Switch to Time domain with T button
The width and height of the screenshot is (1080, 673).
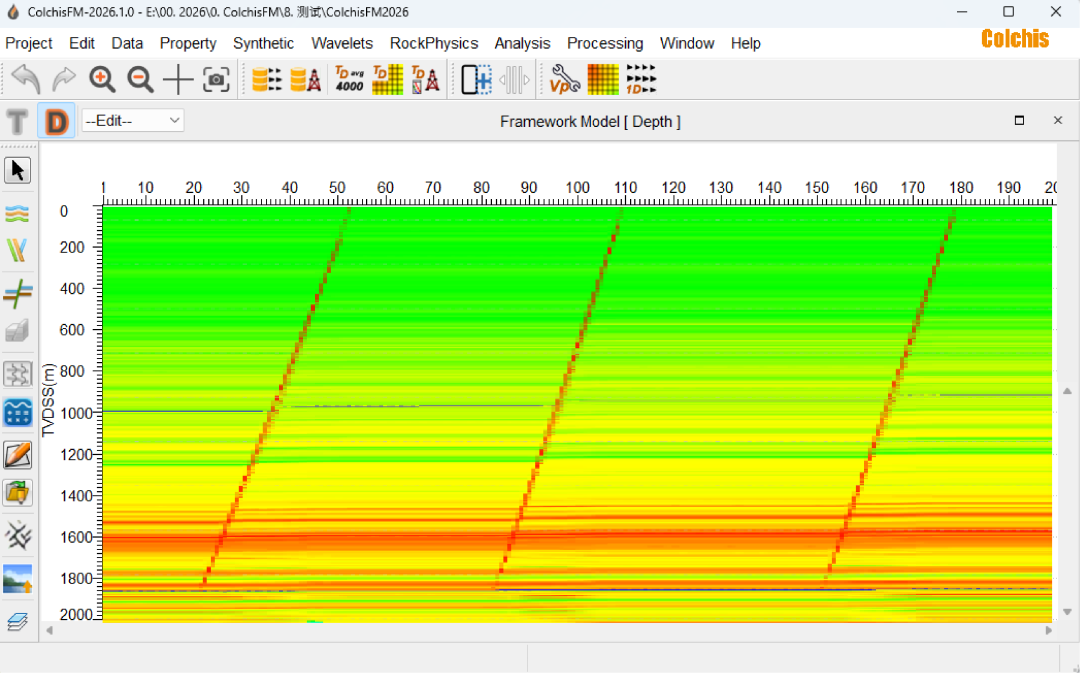[18, 122]
